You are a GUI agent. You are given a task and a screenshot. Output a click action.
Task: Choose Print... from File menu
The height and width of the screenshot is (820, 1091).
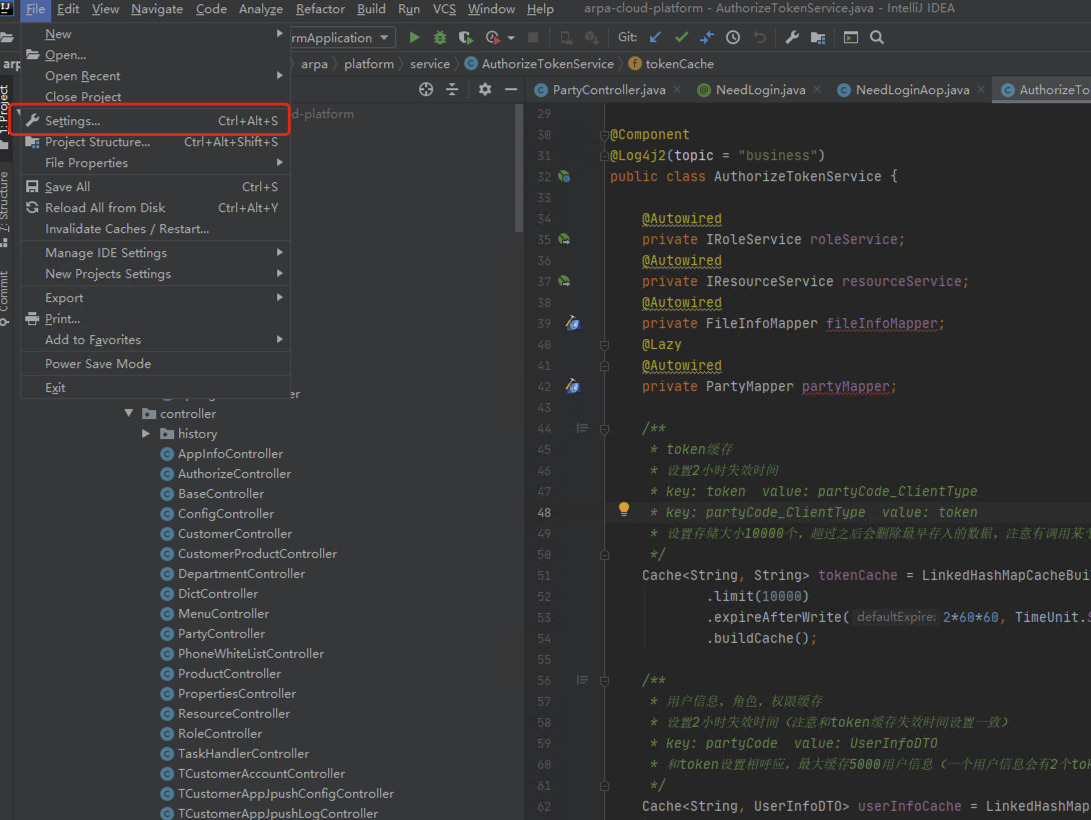coord(155,319)
